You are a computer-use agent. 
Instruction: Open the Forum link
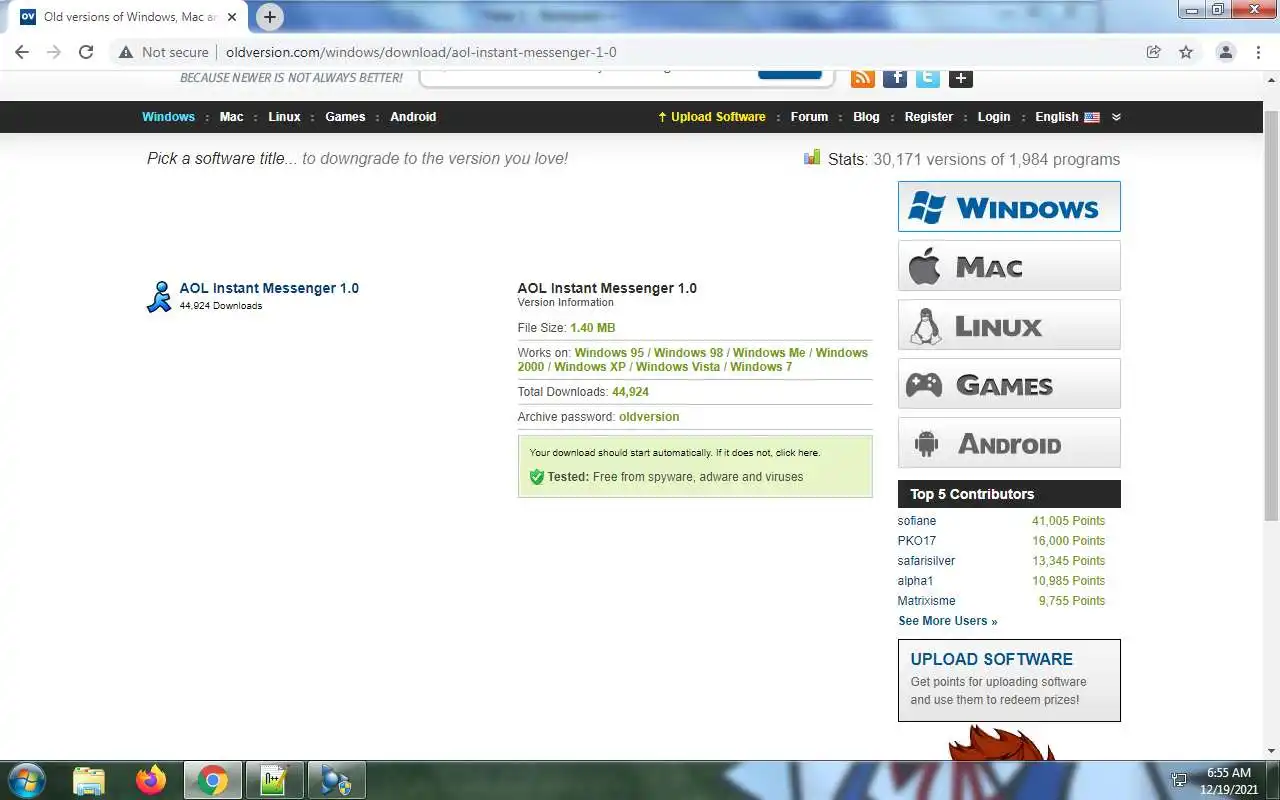pos(809,117)
